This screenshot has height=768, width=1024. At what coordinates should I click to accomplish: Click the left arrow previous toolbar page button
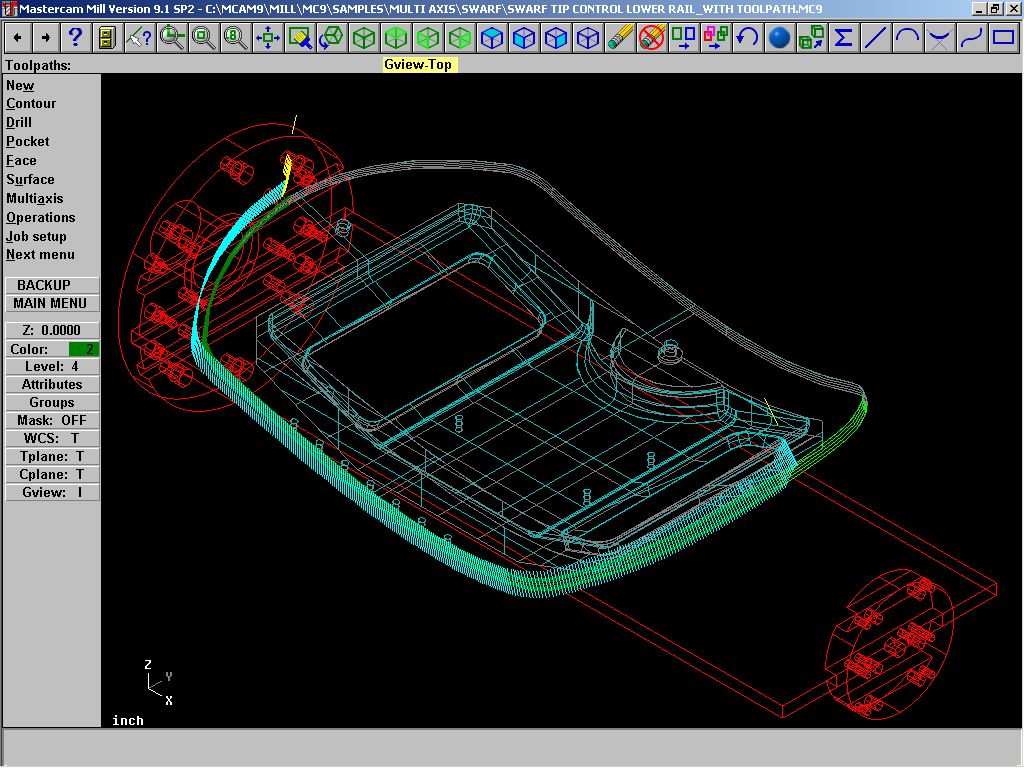[x=18, y=38]
